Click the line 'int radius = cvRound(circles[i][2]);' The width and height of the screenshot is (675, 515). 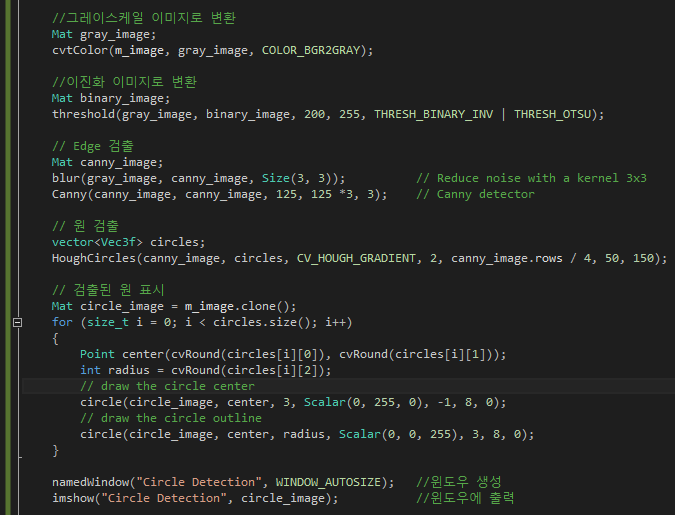205,370
